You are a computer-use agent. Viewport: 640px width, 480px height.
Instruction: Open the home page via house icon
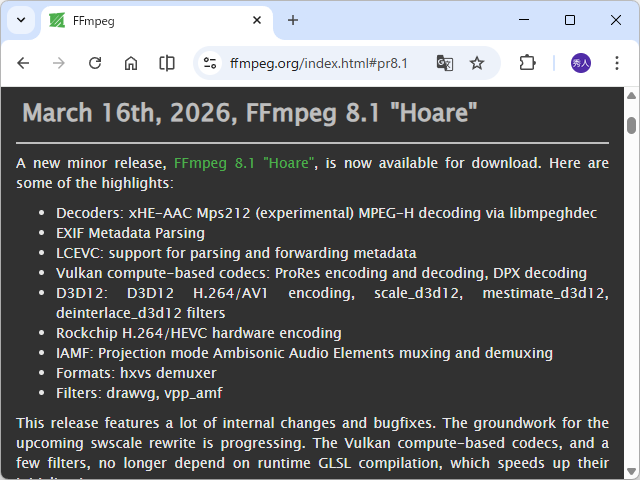click(131, 63)
